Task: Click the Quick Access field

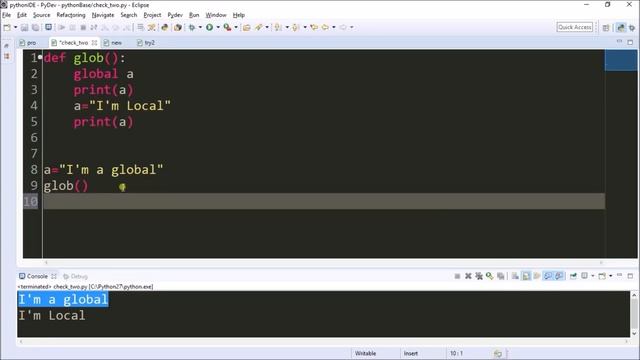Action: click(575, 27)
